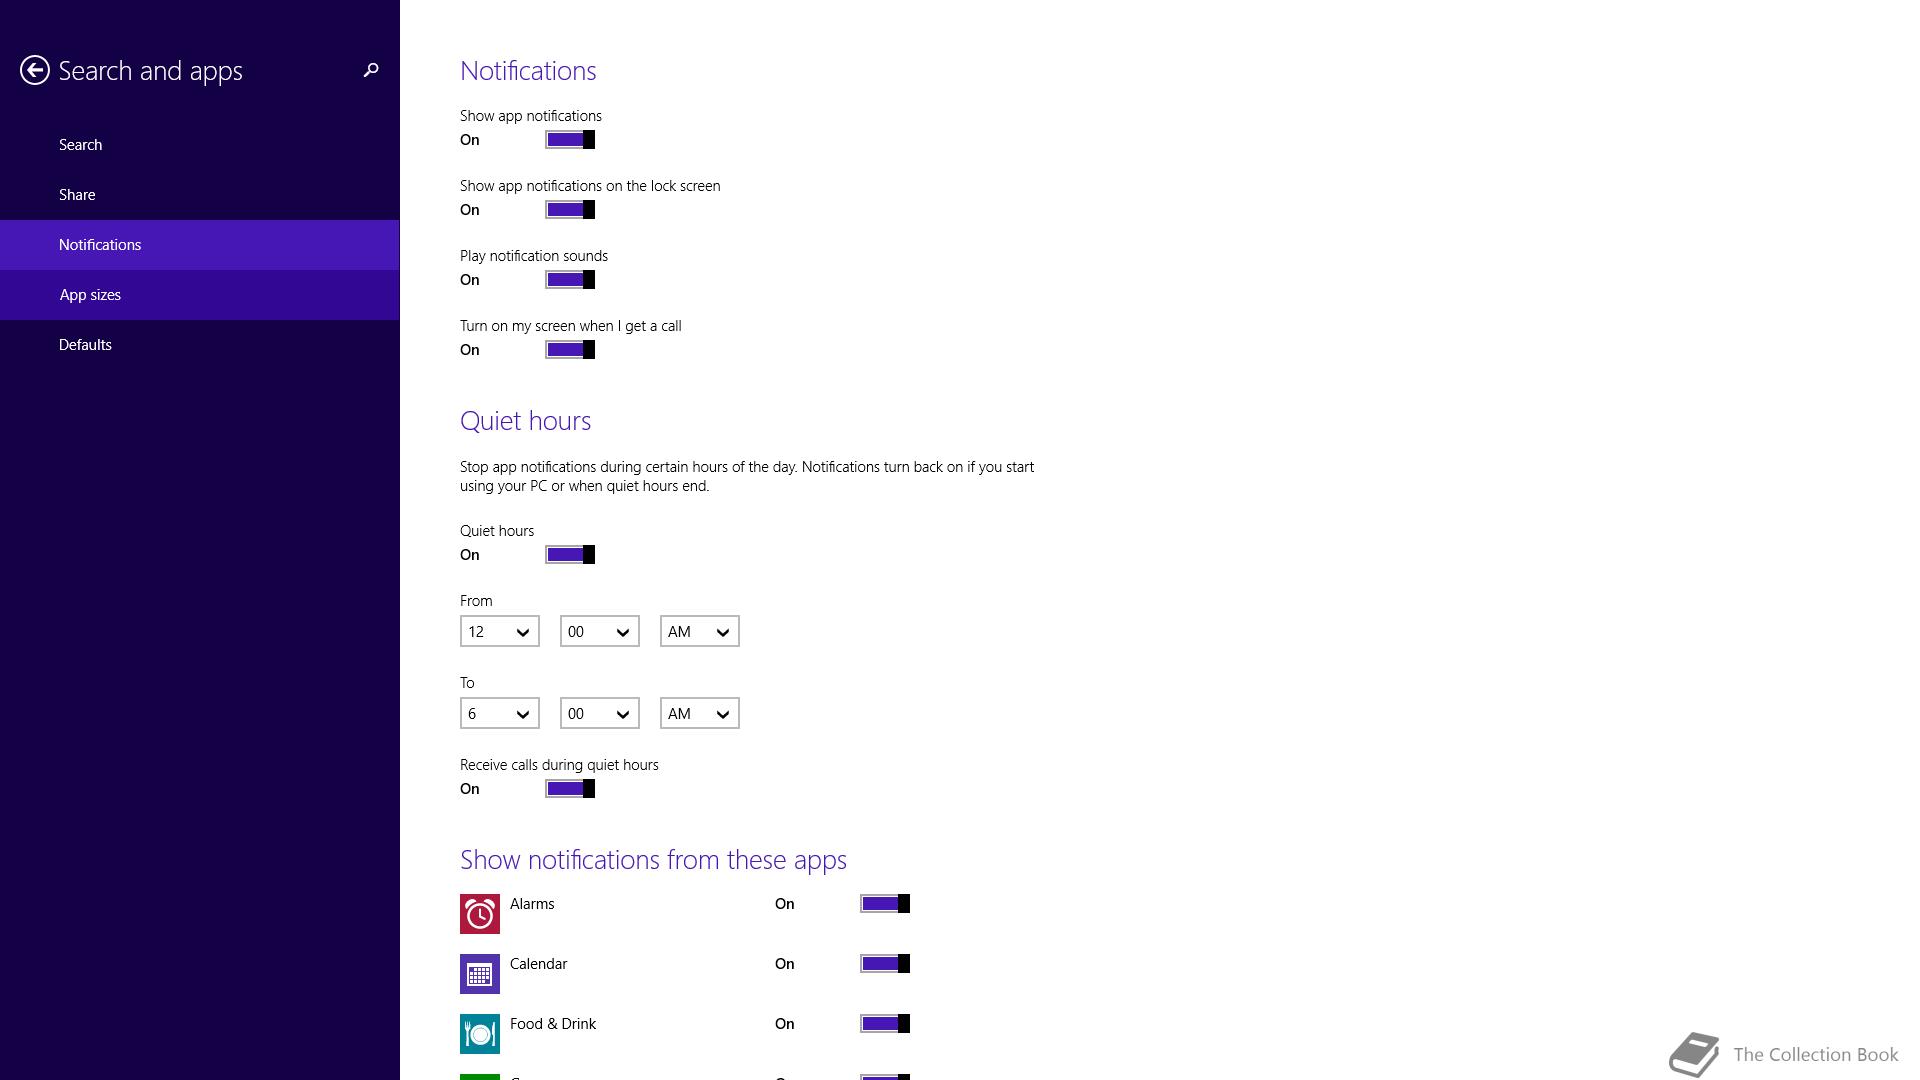Expand the From hour dropdown

[500, 632]
